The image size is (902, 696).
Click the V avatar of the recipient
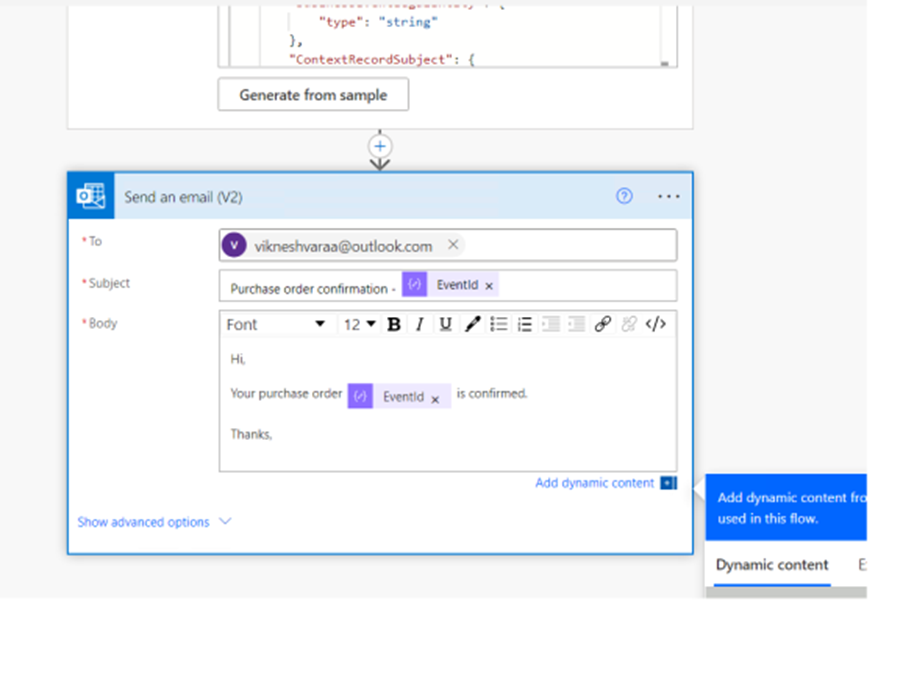click(x=234, y=245)
